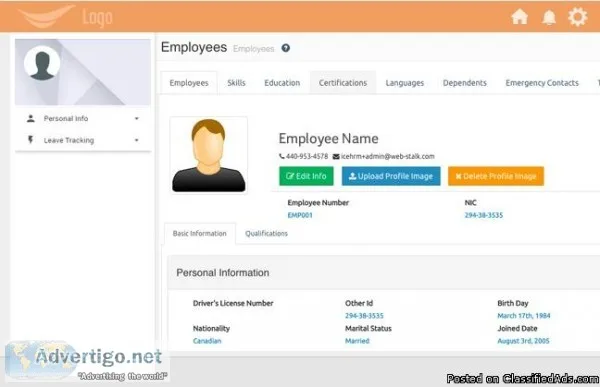Select the Basic Information tab
The width and height of the screenshot is (600, 387).
200,234
